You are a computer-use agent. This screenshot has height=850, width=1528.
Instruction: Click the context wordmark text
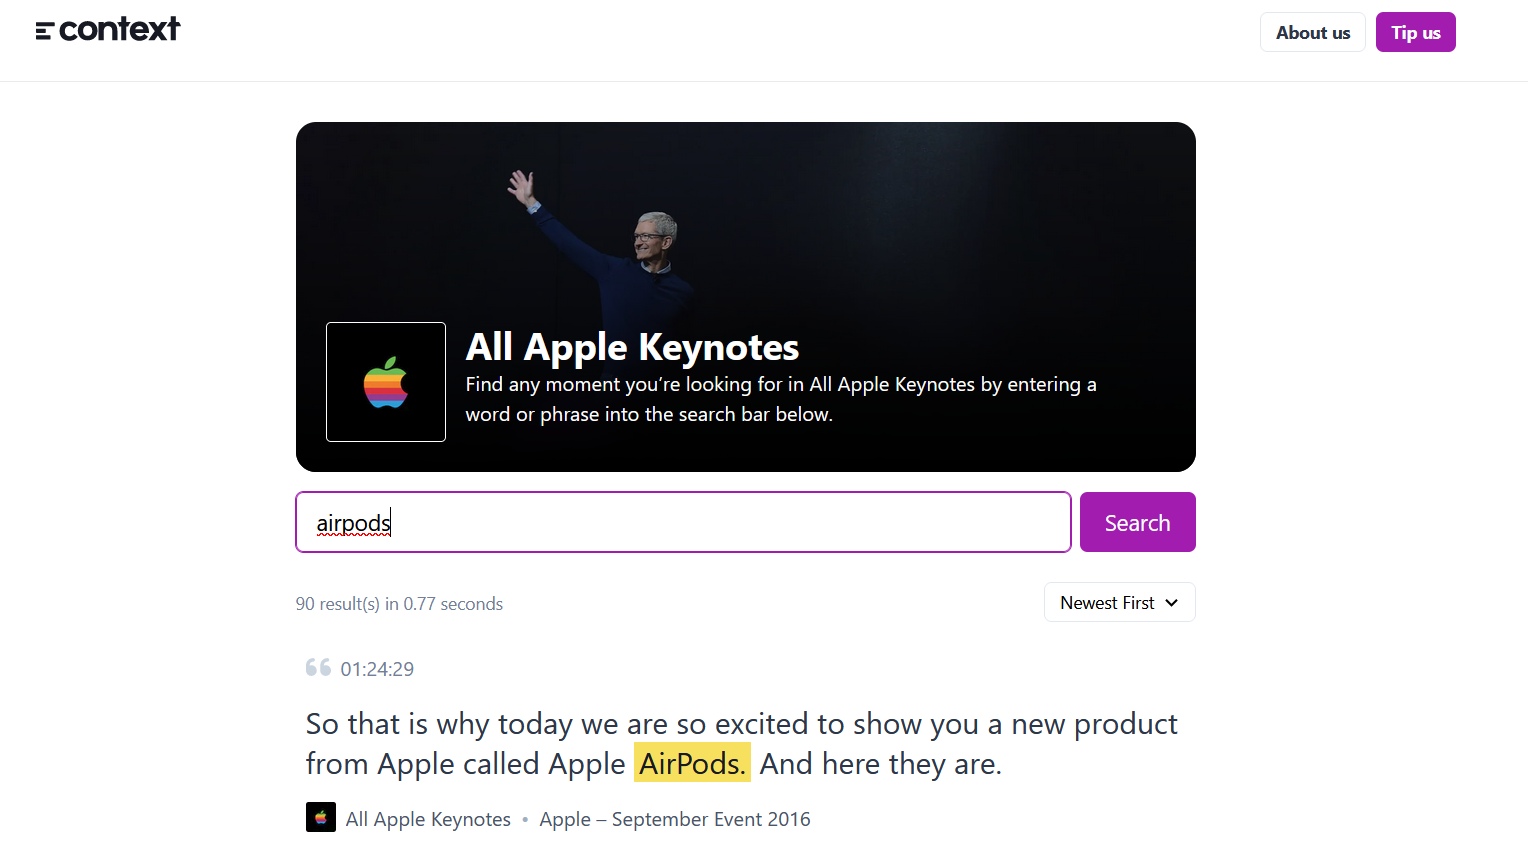120,30
